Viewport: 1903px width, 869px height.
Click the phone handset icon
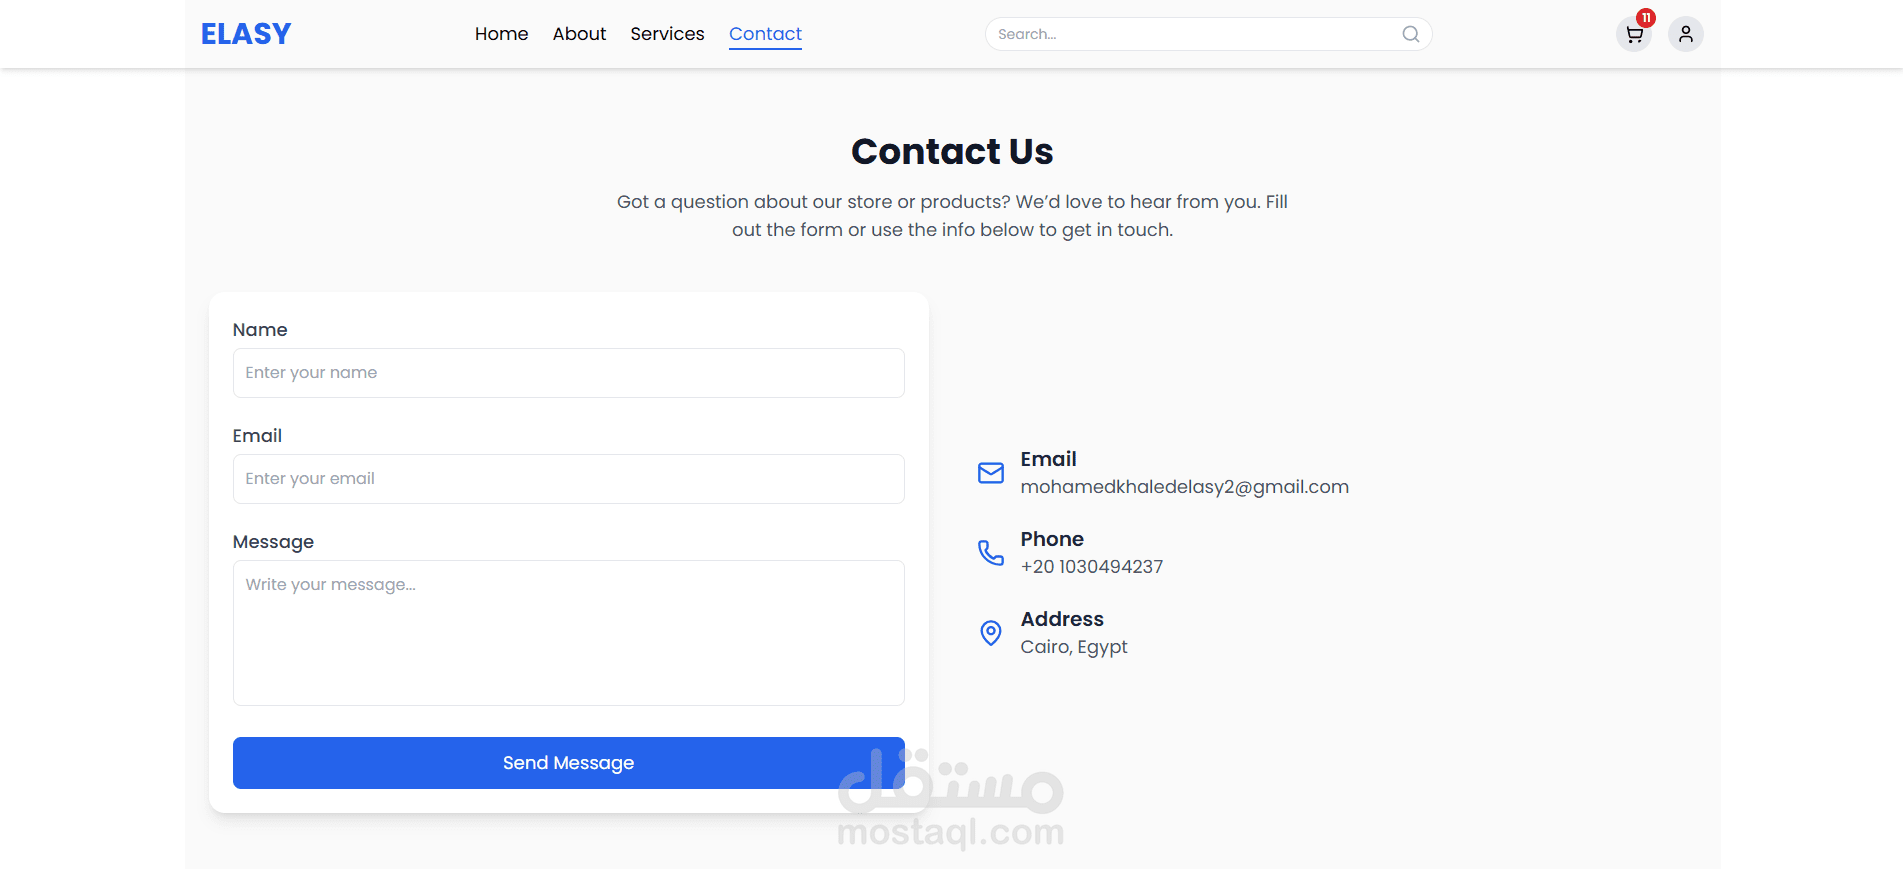click(x=990, y=553)
